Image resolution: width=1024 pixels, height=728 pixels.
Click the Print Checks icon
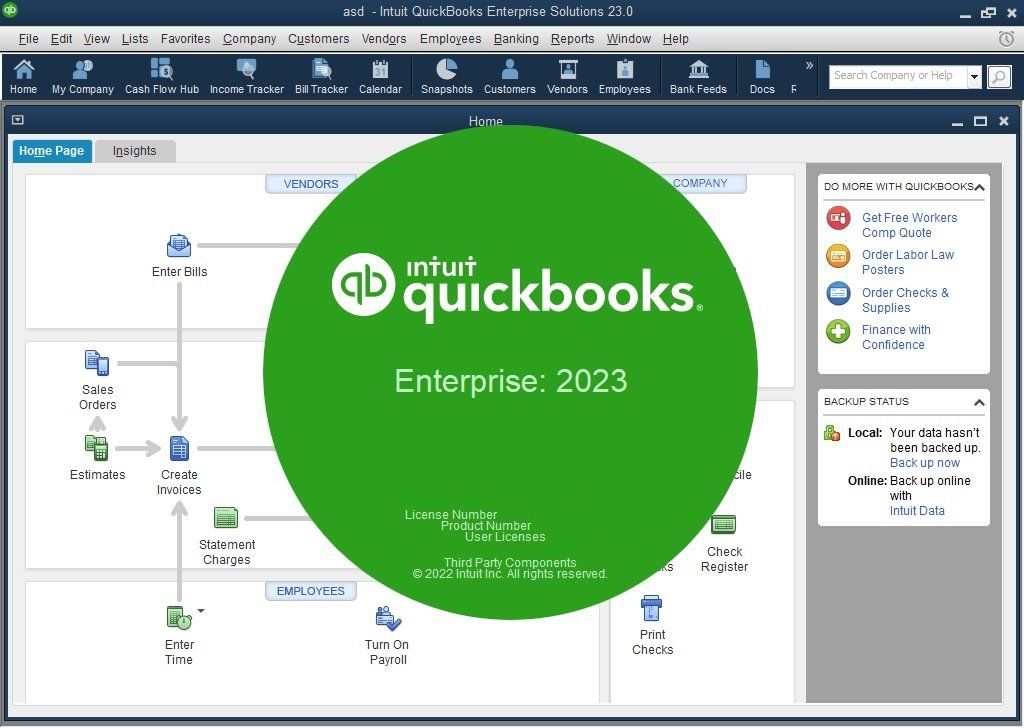(652, 608)
